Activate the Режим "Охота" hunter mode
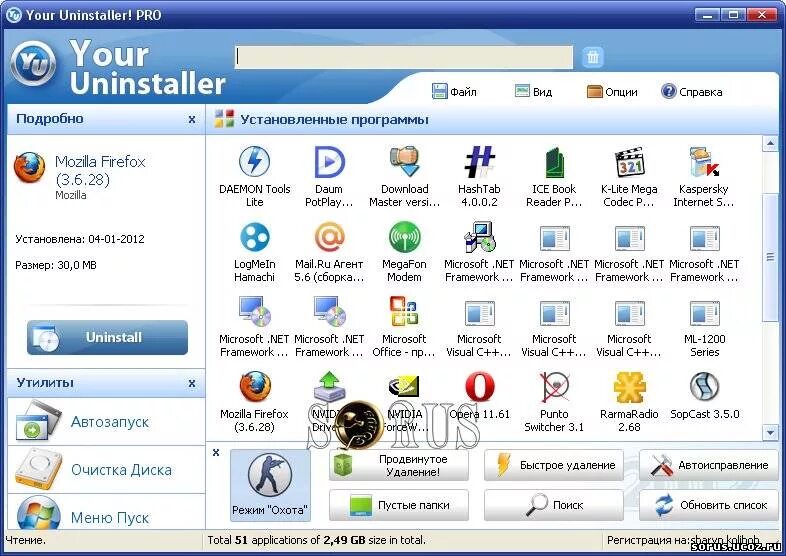Viewport: 786px width, 556px height. pyautogui.click(x=270, y=484)
